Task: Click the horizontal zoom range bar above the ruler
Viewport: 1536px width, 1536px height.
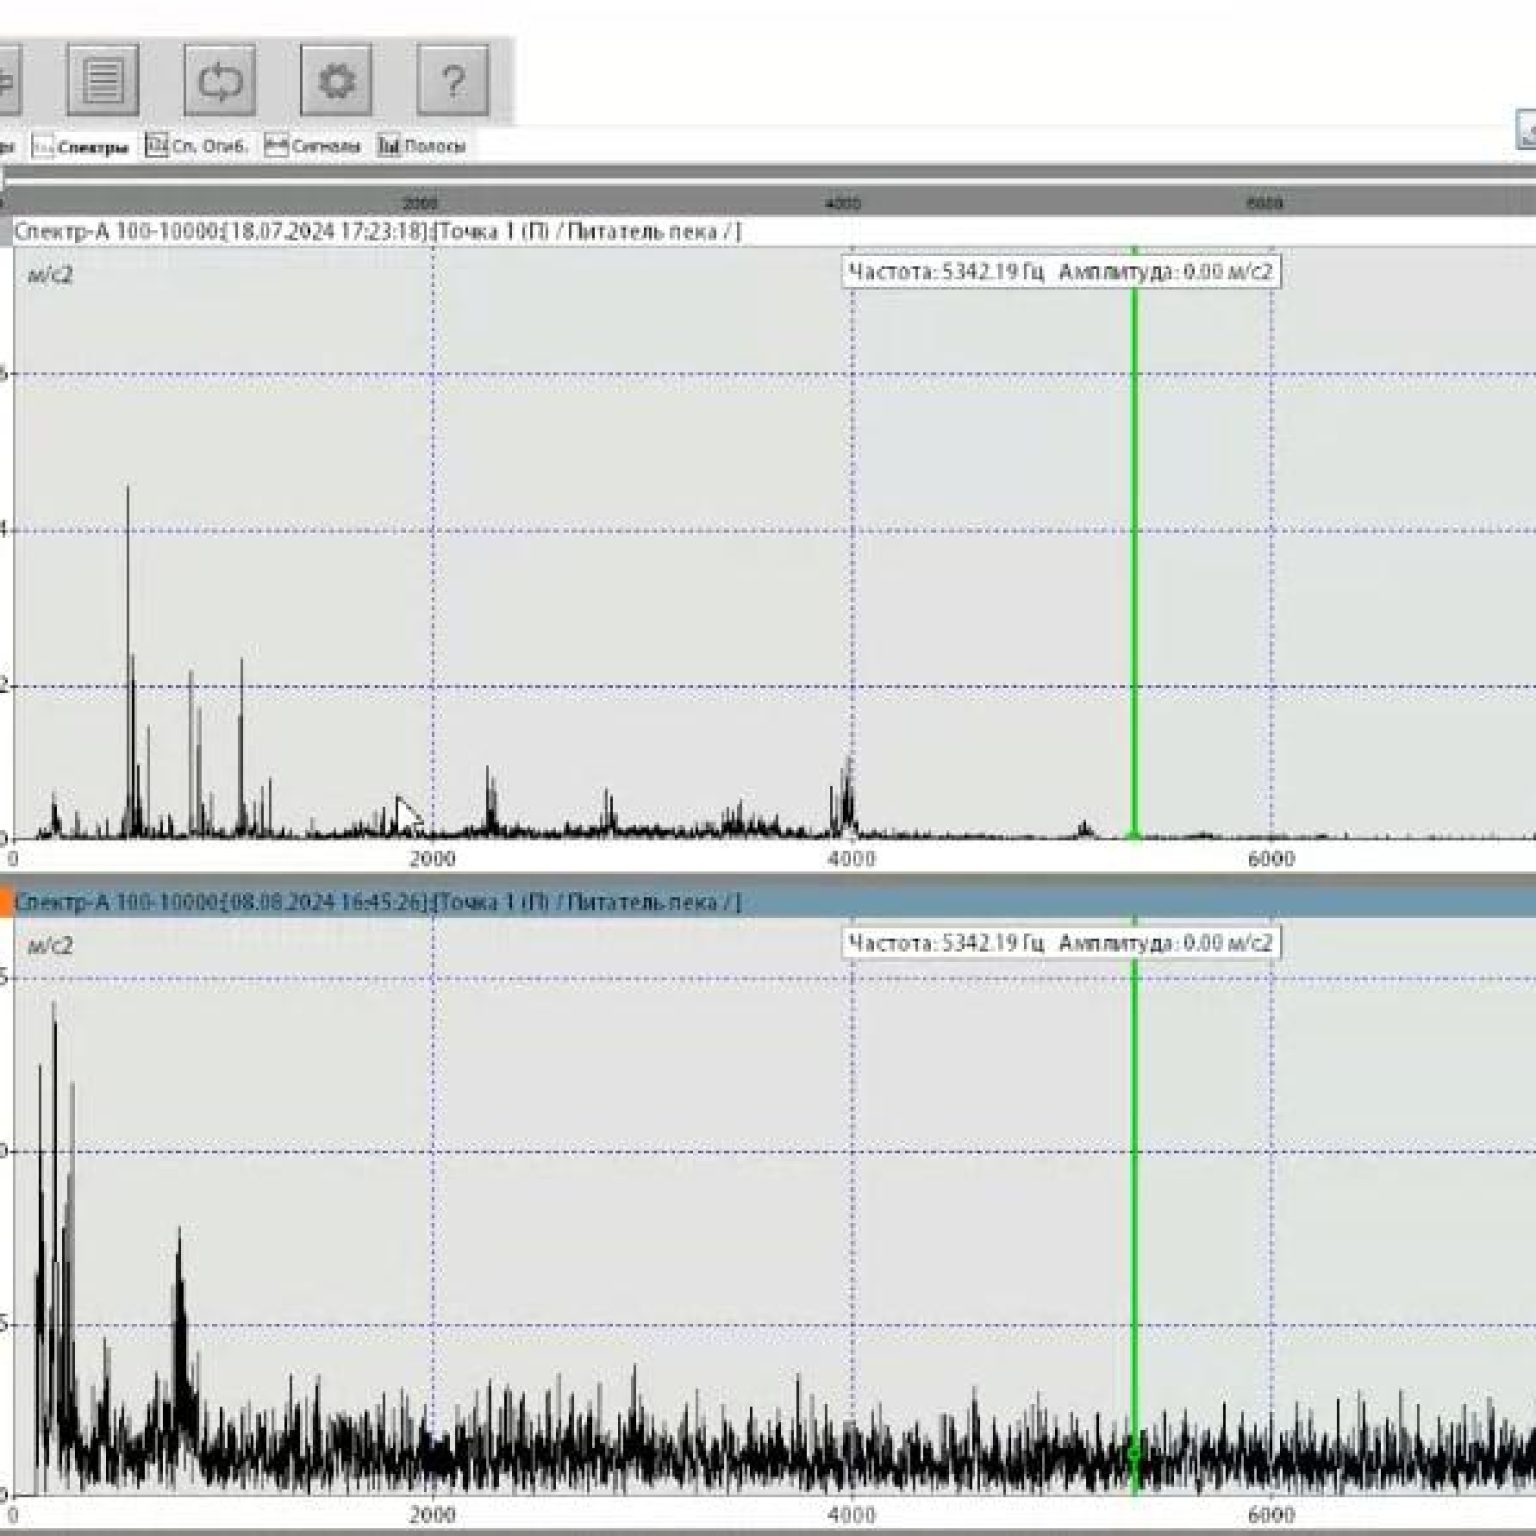Action: pyautogui.click(x=768, y=173)
